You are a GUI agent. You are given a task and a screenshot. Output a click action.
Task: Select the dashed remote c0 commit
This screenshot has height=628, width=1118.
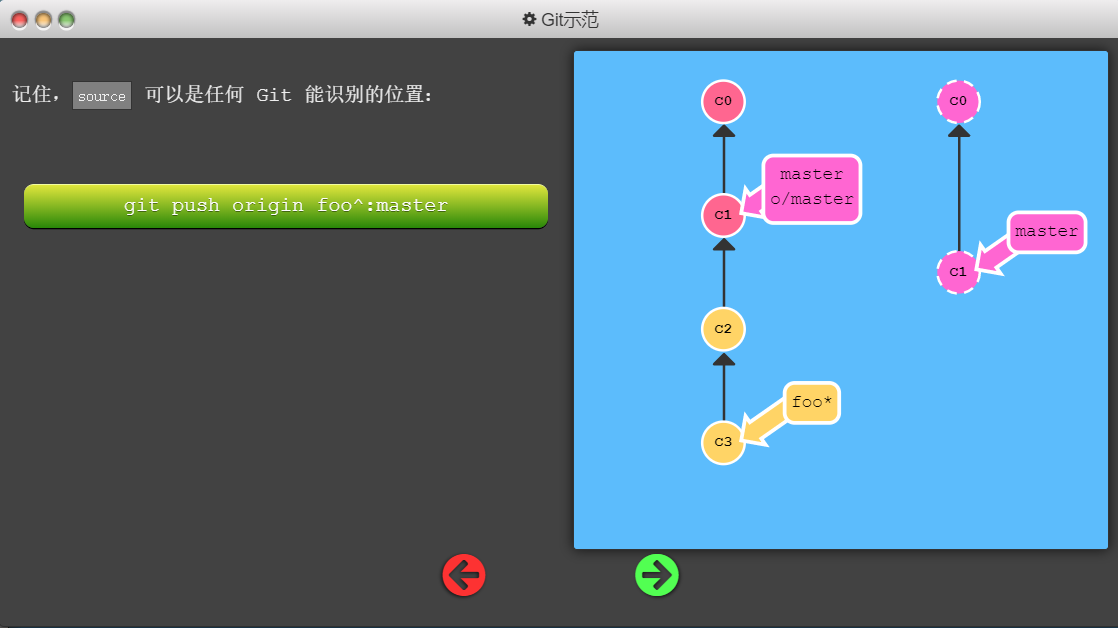(x=958, y=101)
